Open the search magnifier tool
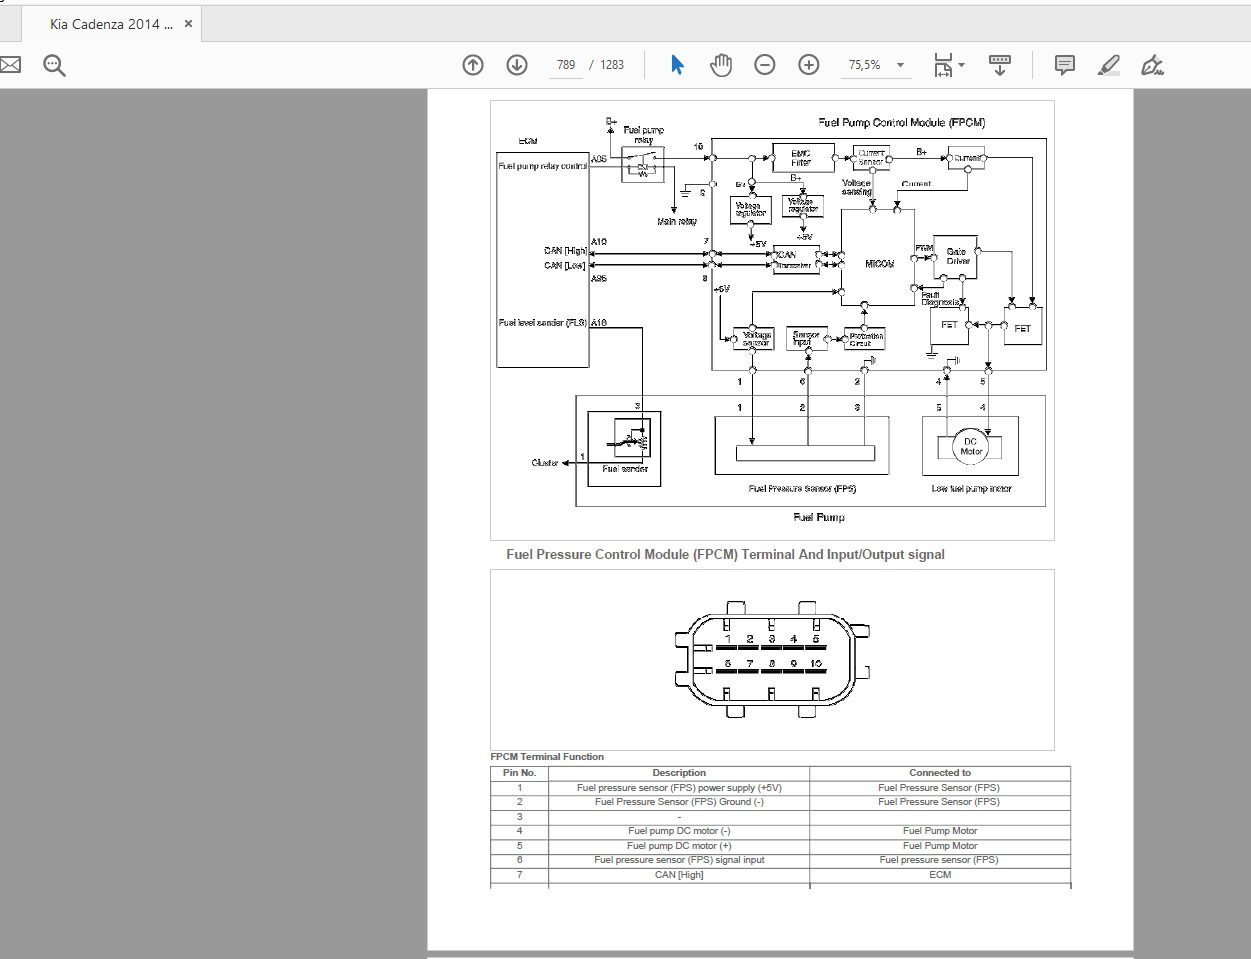 (53, 64)
